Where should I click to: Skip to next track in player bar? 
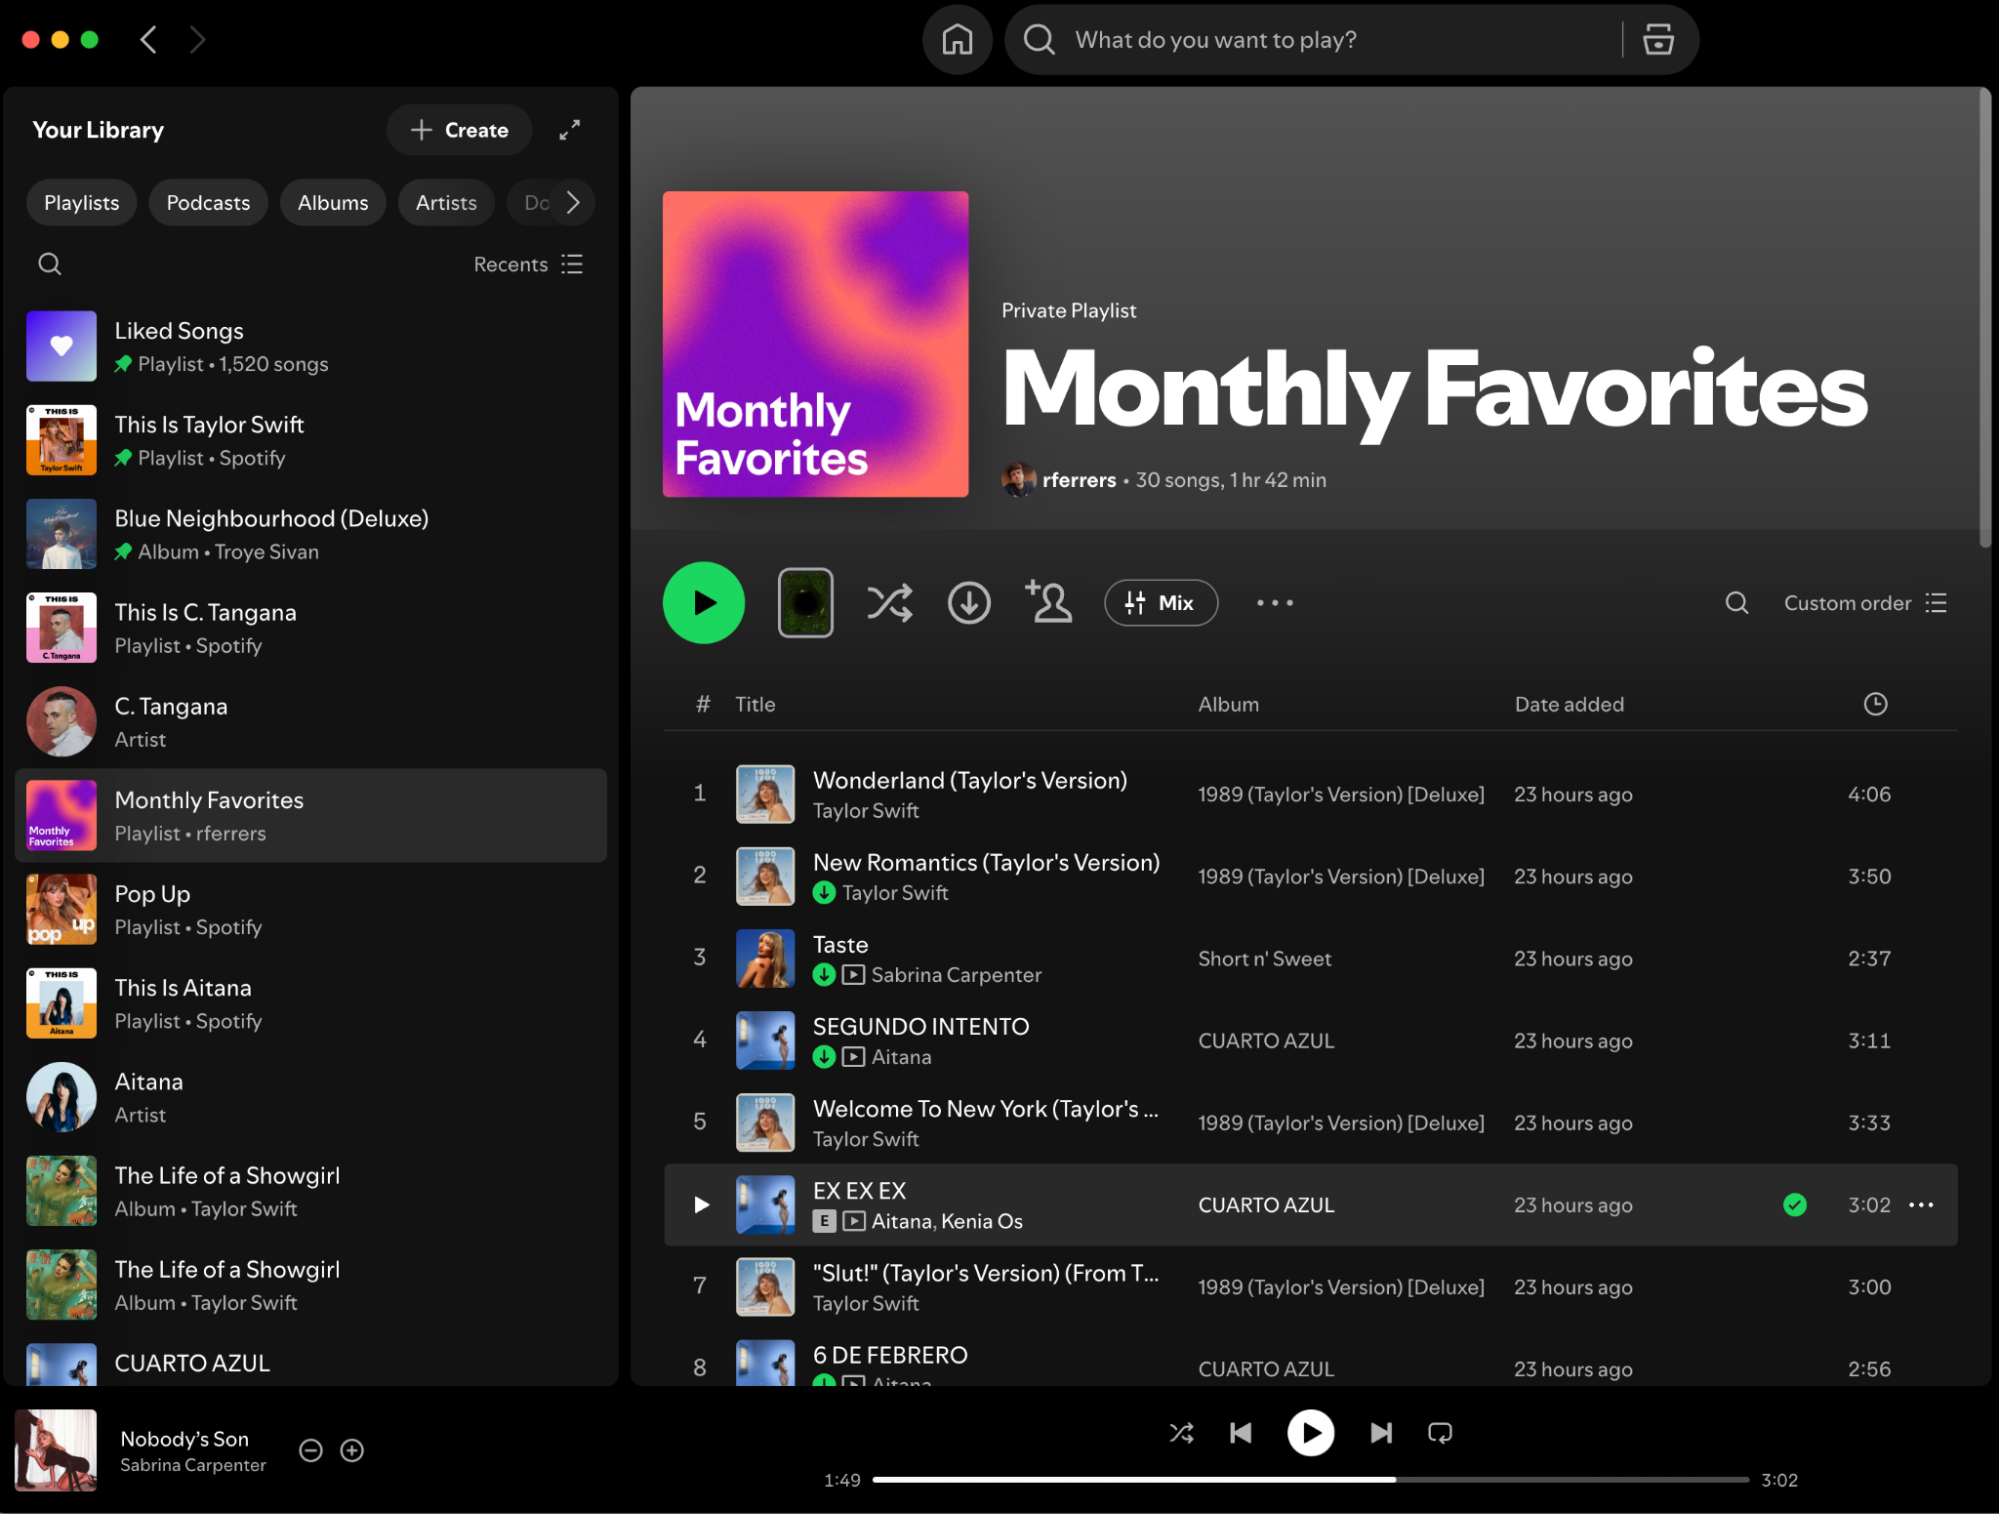(1380, 1433)
